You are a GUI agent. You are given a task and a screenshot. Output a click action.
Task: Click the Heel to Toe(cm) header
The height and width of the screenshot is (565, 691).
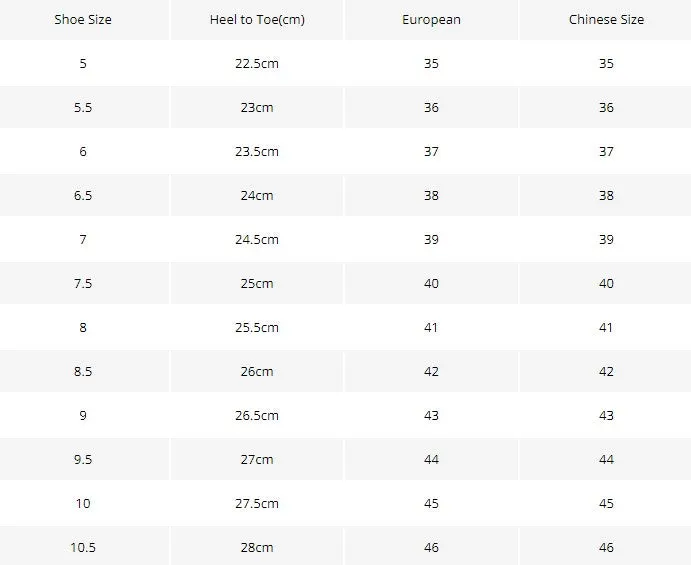[x=257, y=20]
